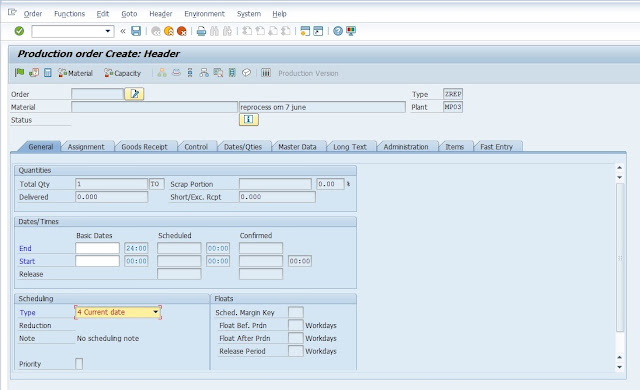The image size is (640, 390).
Task: Switch to the Fast Entry tab
Action: tap(496, 147)
